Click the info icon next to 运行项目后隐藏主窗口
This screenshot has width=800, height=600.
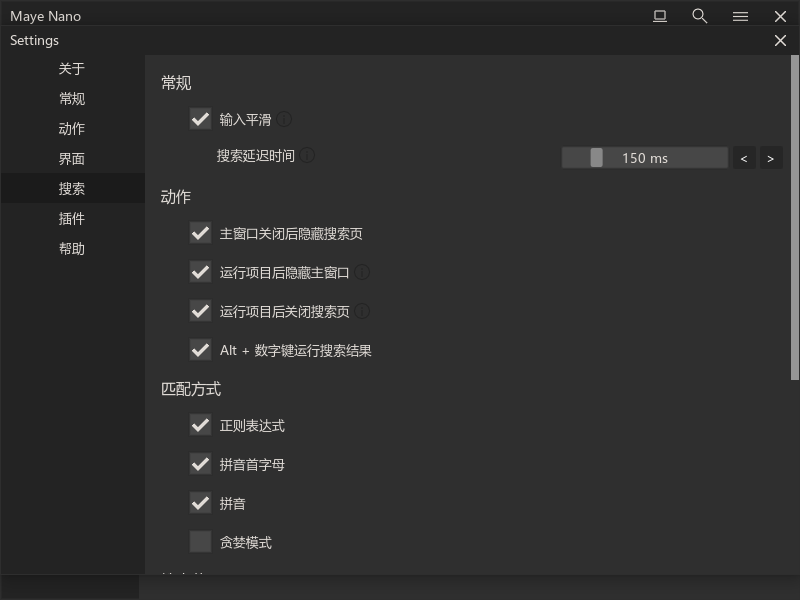[x=364, y=271]
